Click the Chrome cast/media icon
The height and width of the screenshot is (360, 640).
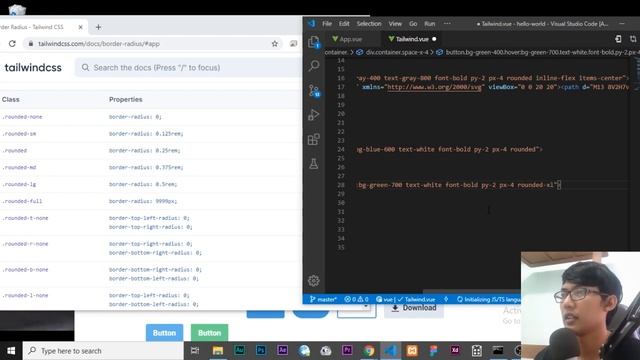tap(293, 44)
